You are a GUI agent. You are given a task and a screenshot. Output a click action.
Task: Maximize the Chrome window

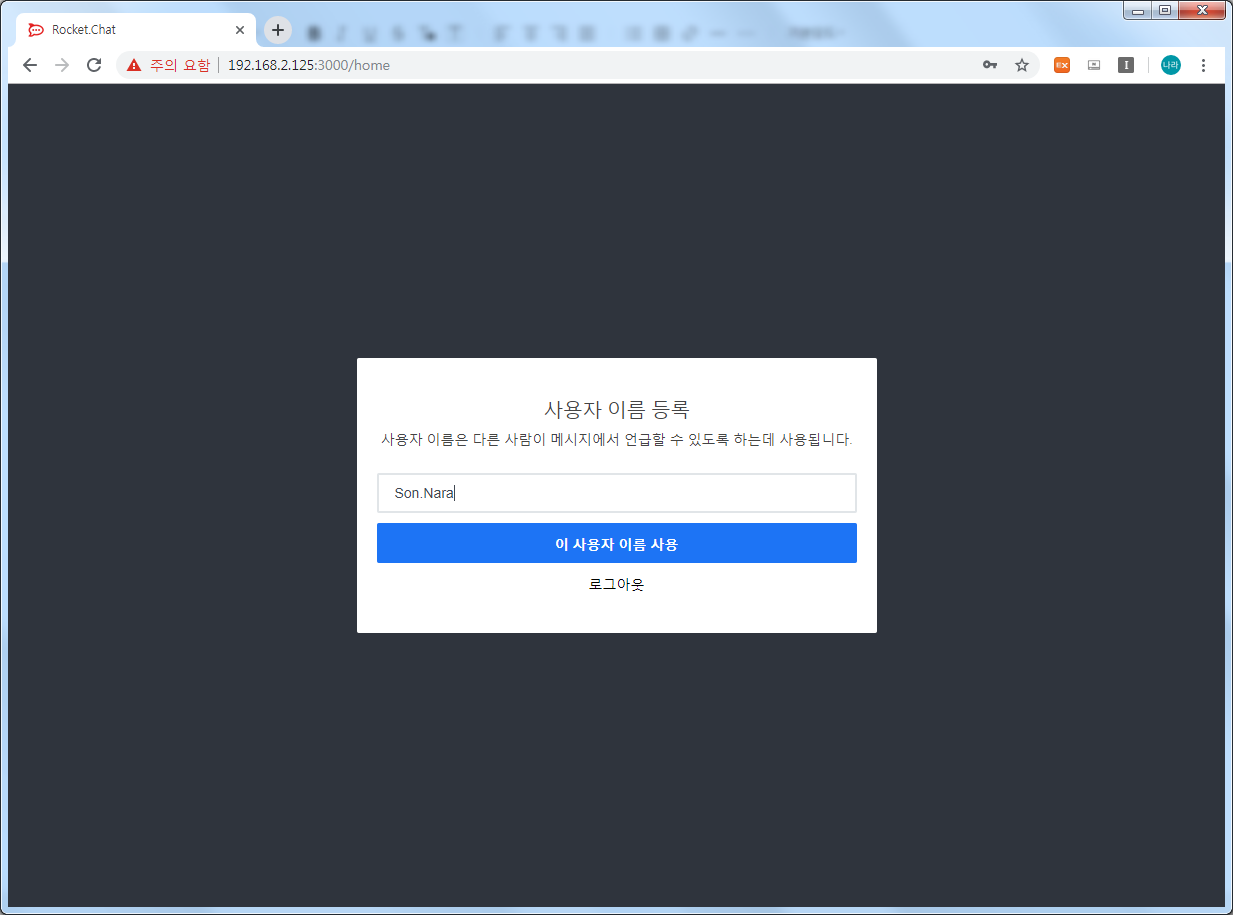pos(1164,10)
